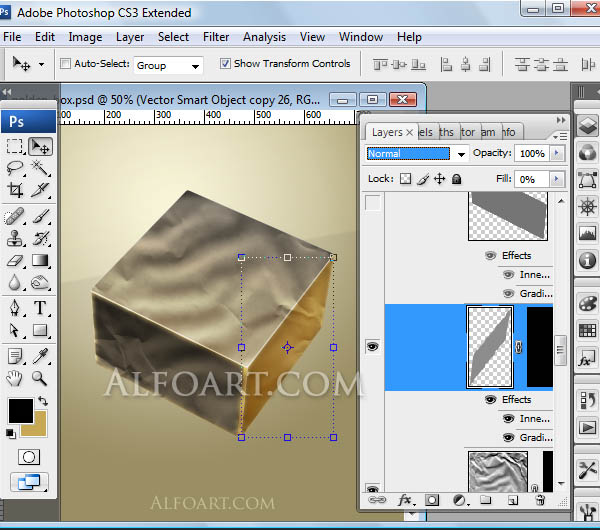Click link layers icon in Layers panel
This screenshot has height=530, width=600.
click(x=377, y=500)
